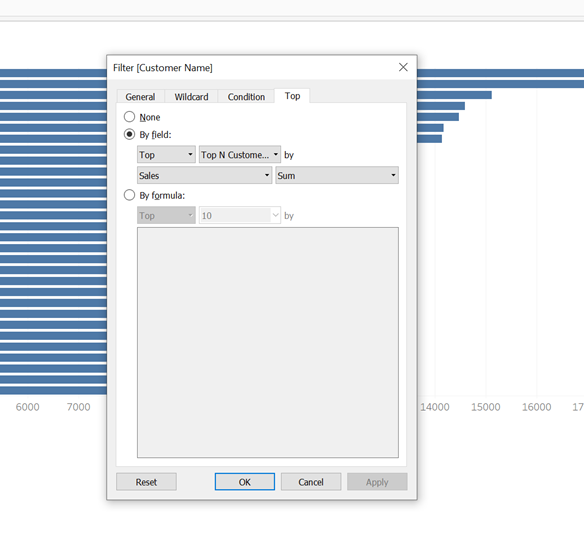Viewport: 584px width, 559px height.
Task: Open the Sales field dropdown
Action: [x=204, y=175]
